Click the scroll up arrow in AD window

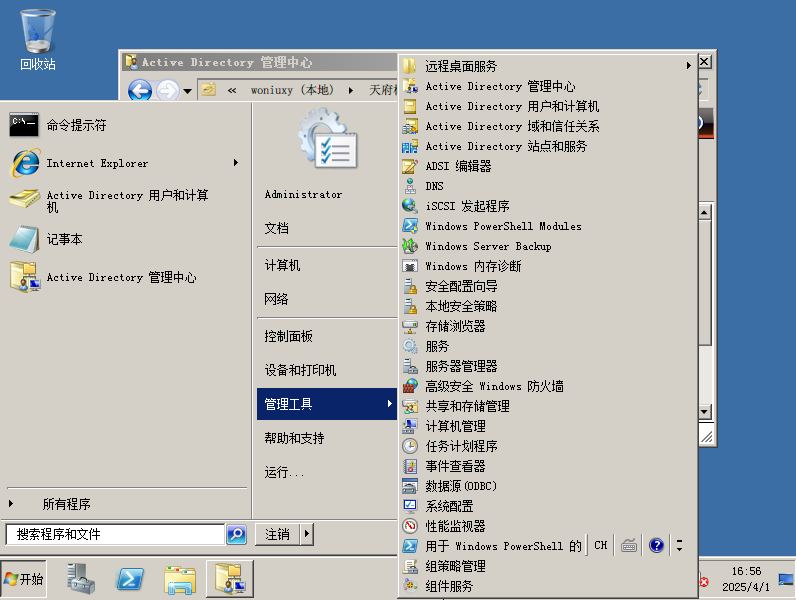705,212
